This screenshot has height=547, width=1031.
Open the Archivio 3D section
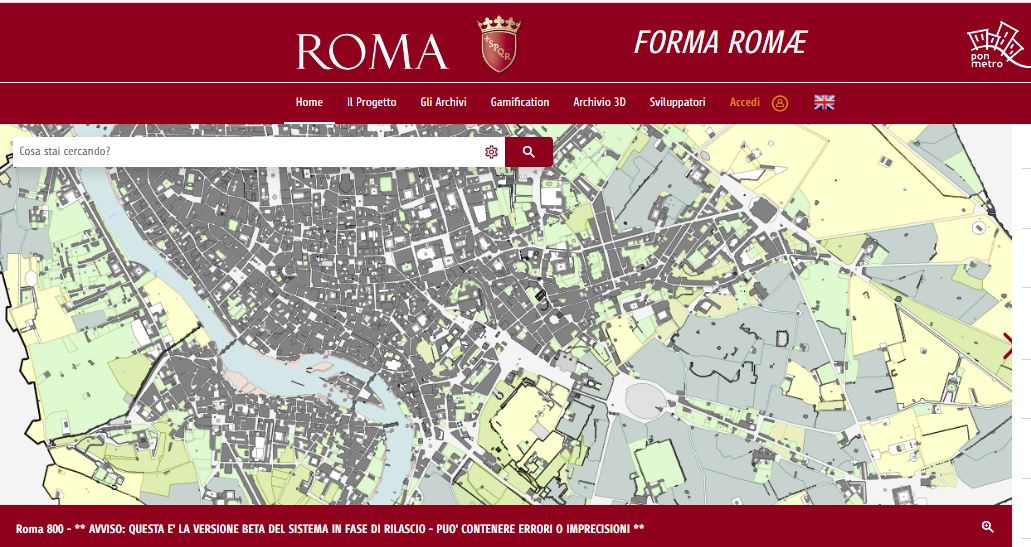599,102
